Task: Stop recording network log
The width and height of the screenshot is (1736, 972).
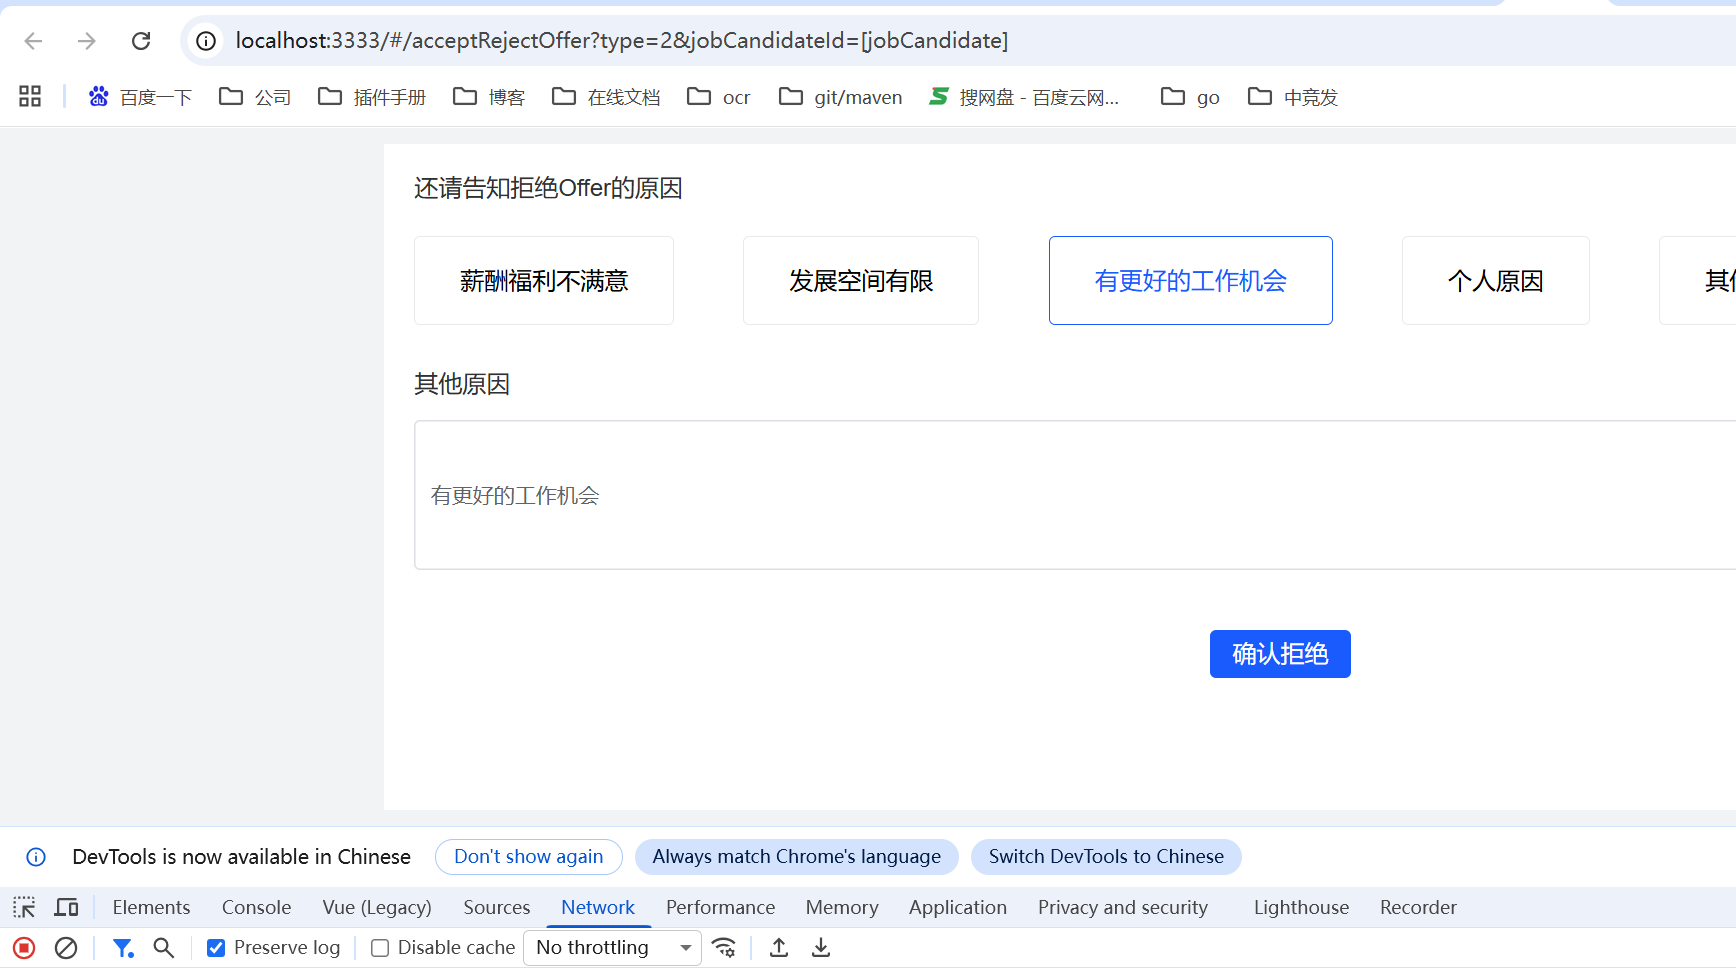Action: [24, 948]
